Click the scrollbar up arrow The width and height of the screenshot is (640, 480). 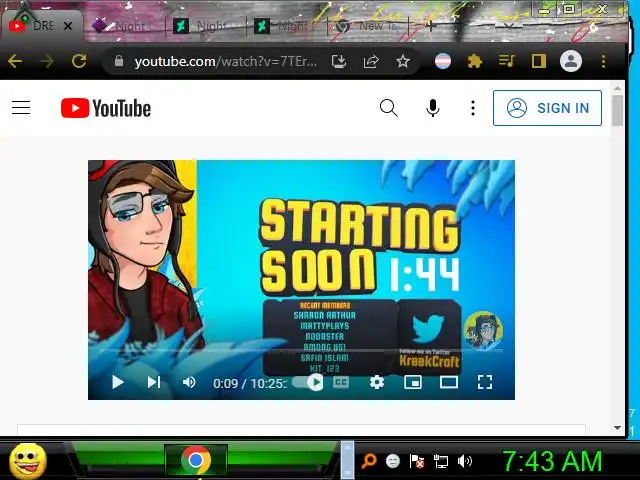617,89
